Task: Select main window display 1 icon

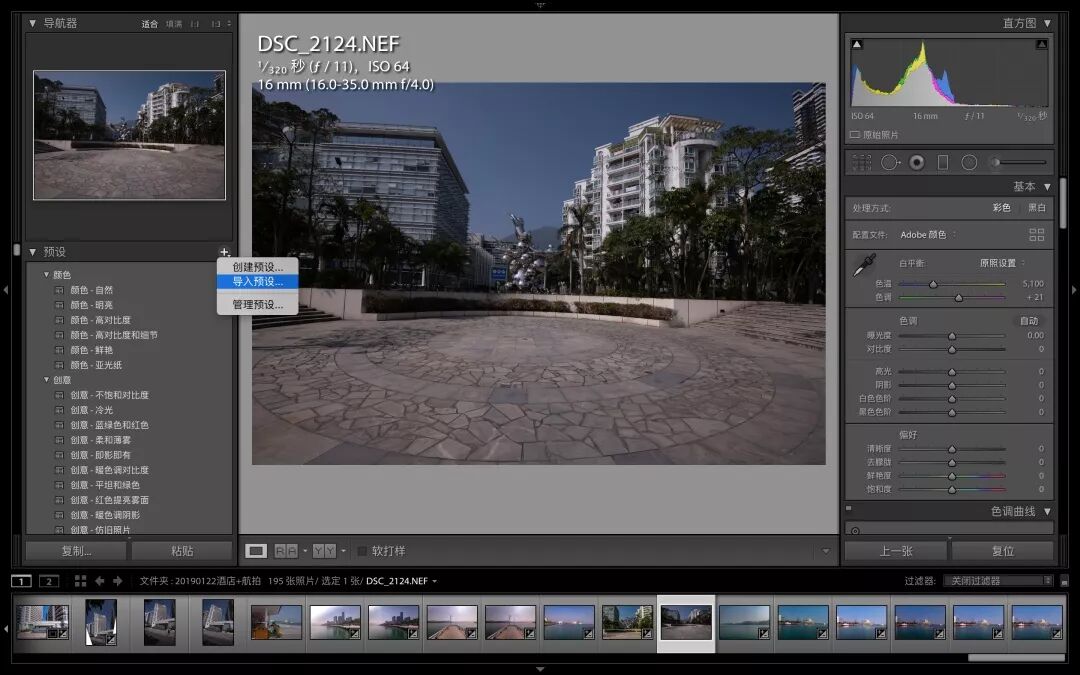Action: [x=21, y=581]
